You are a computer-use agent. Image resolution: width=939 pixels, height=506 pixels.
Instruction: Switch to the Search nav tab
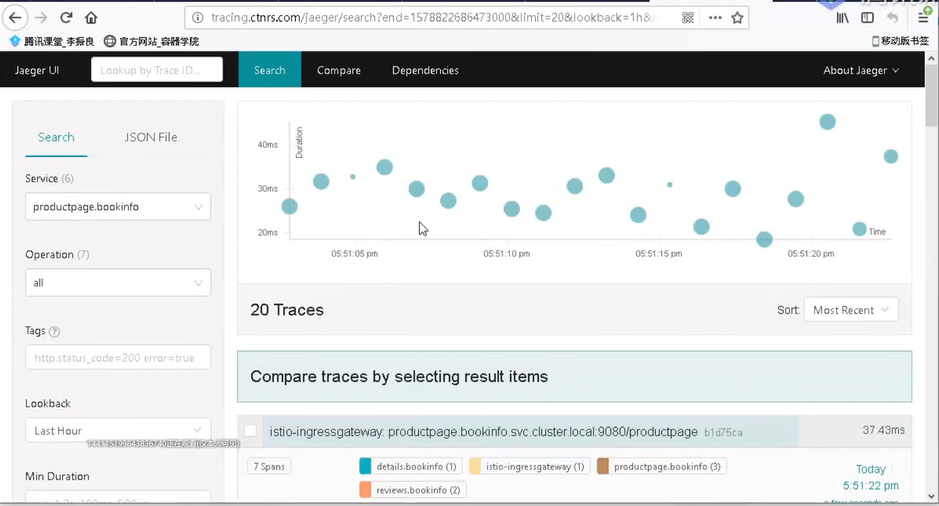pyautogui.click(x=269, y=69)
